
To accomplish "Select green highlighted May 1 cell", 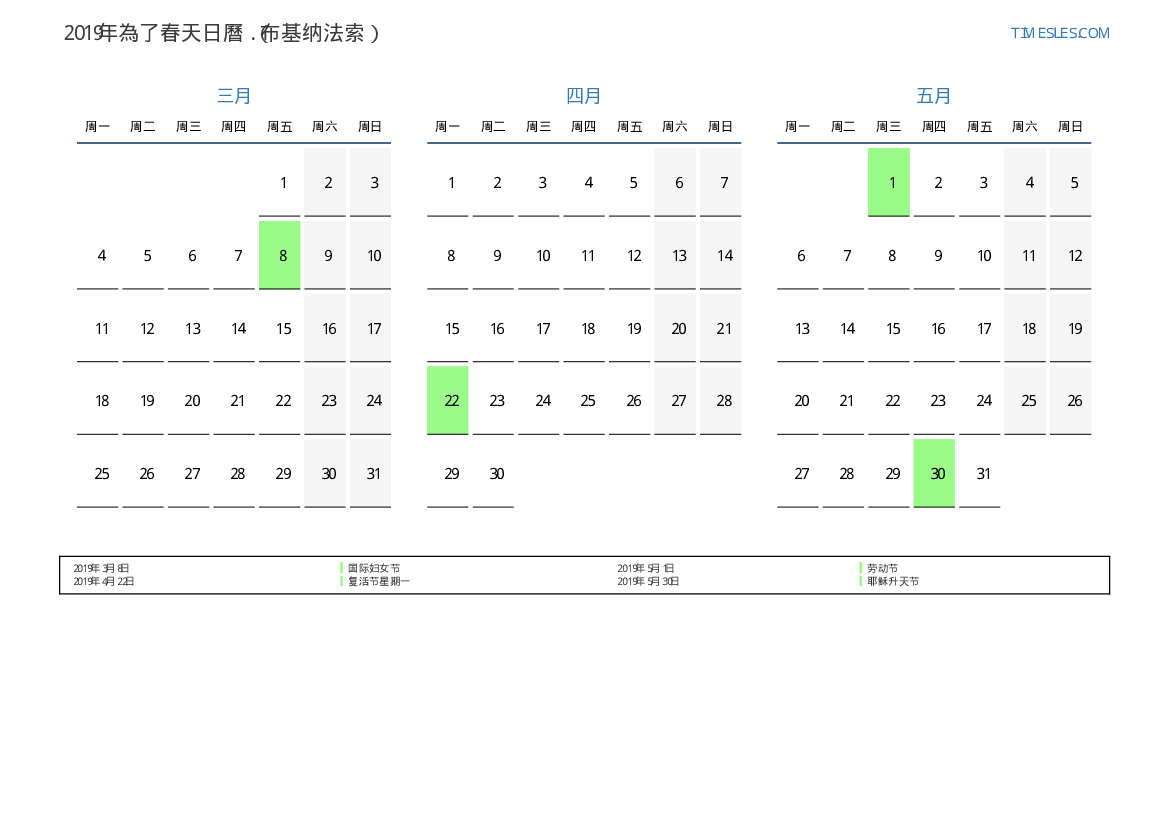I will click(x=889, y=182).
